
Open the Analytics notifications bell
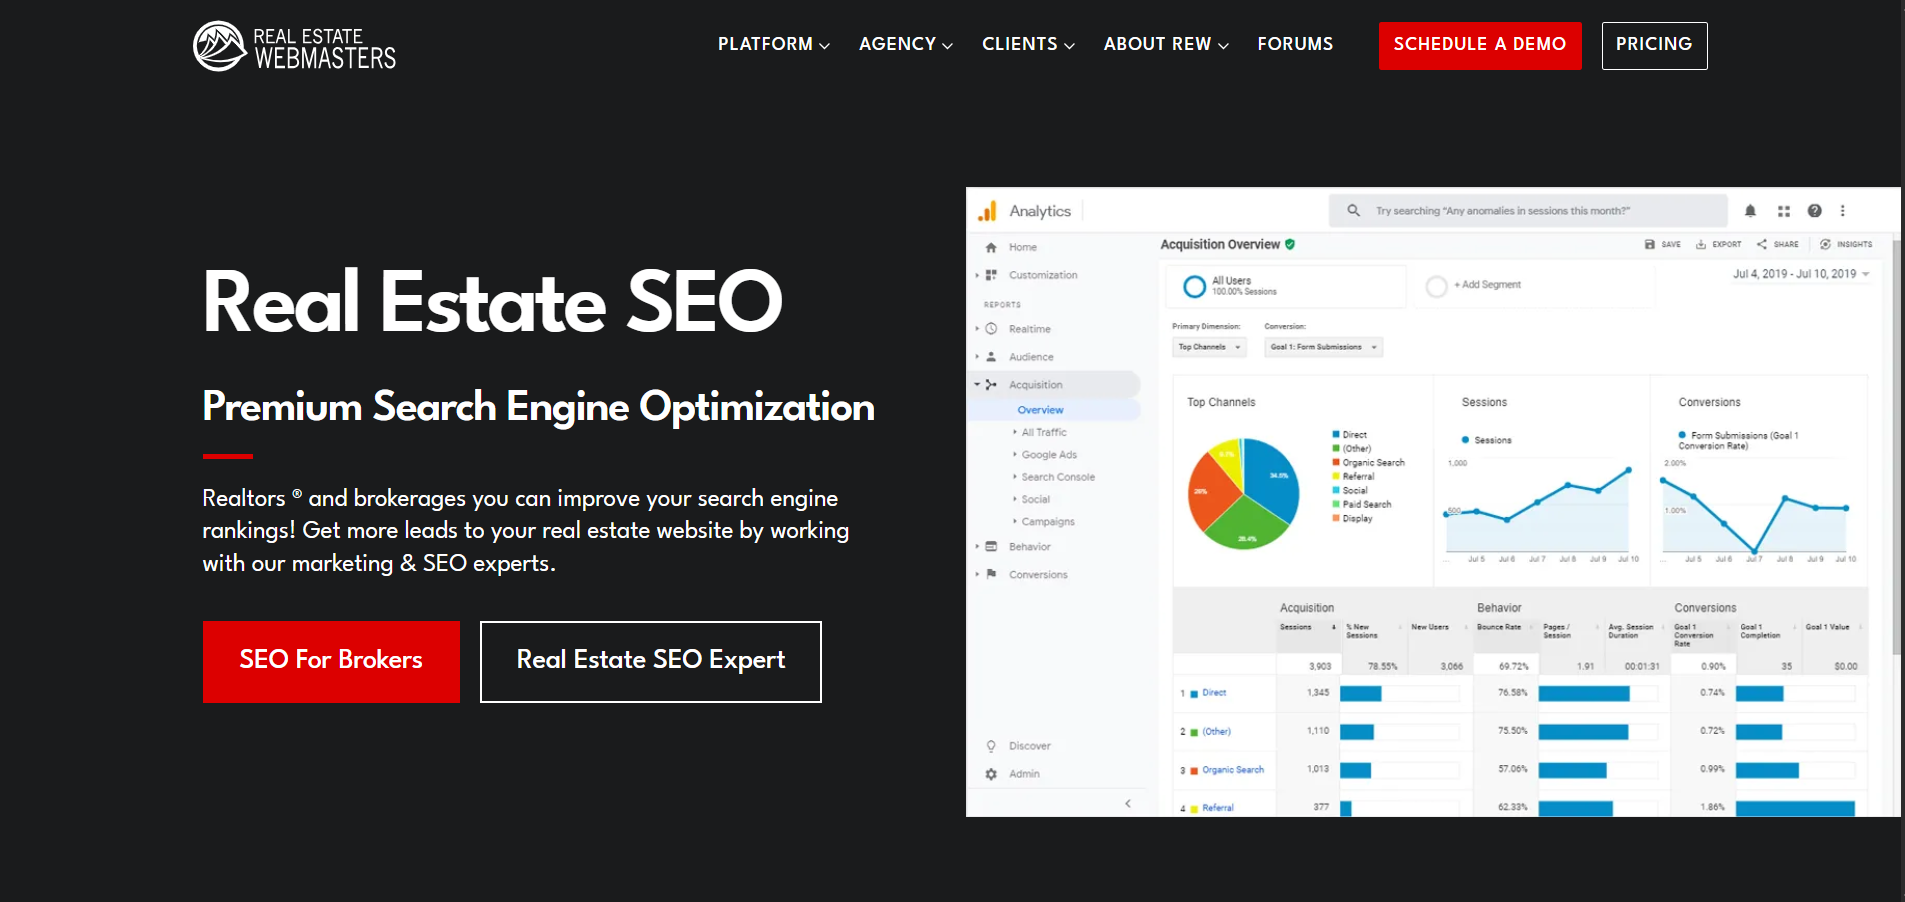[1750, 211]
